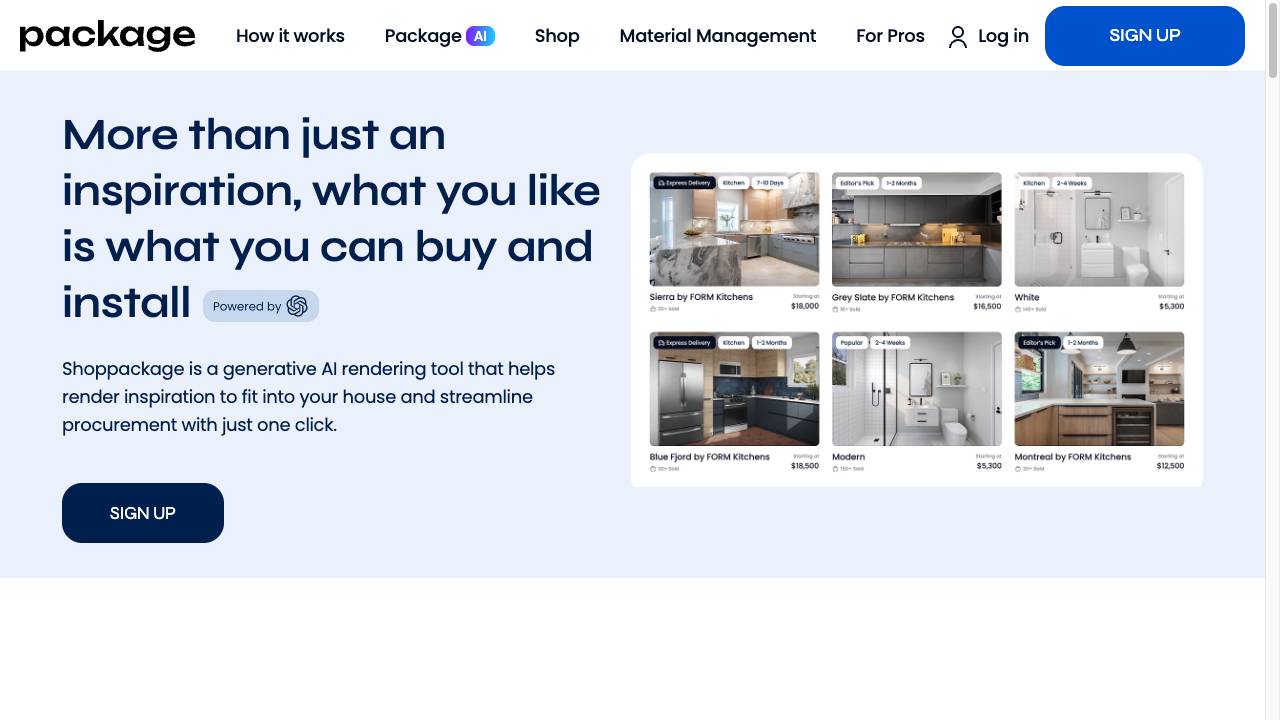Click the blue SIGN UP header button
Image resolution: width=1280 pixels, height=720 pixels.
(x=1145, y=36)
